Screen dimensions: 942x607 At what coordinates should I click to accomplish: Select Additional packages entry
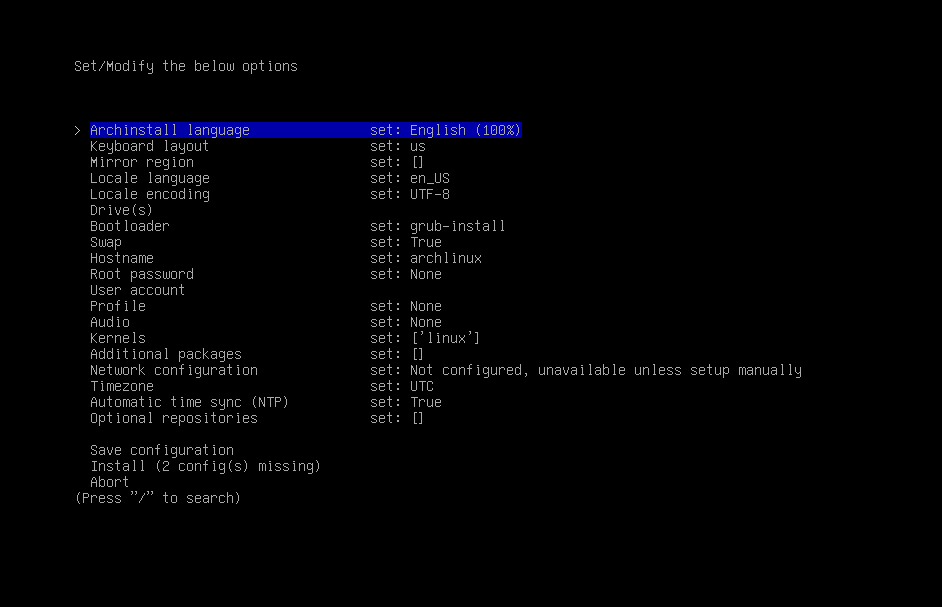(166, 354)
